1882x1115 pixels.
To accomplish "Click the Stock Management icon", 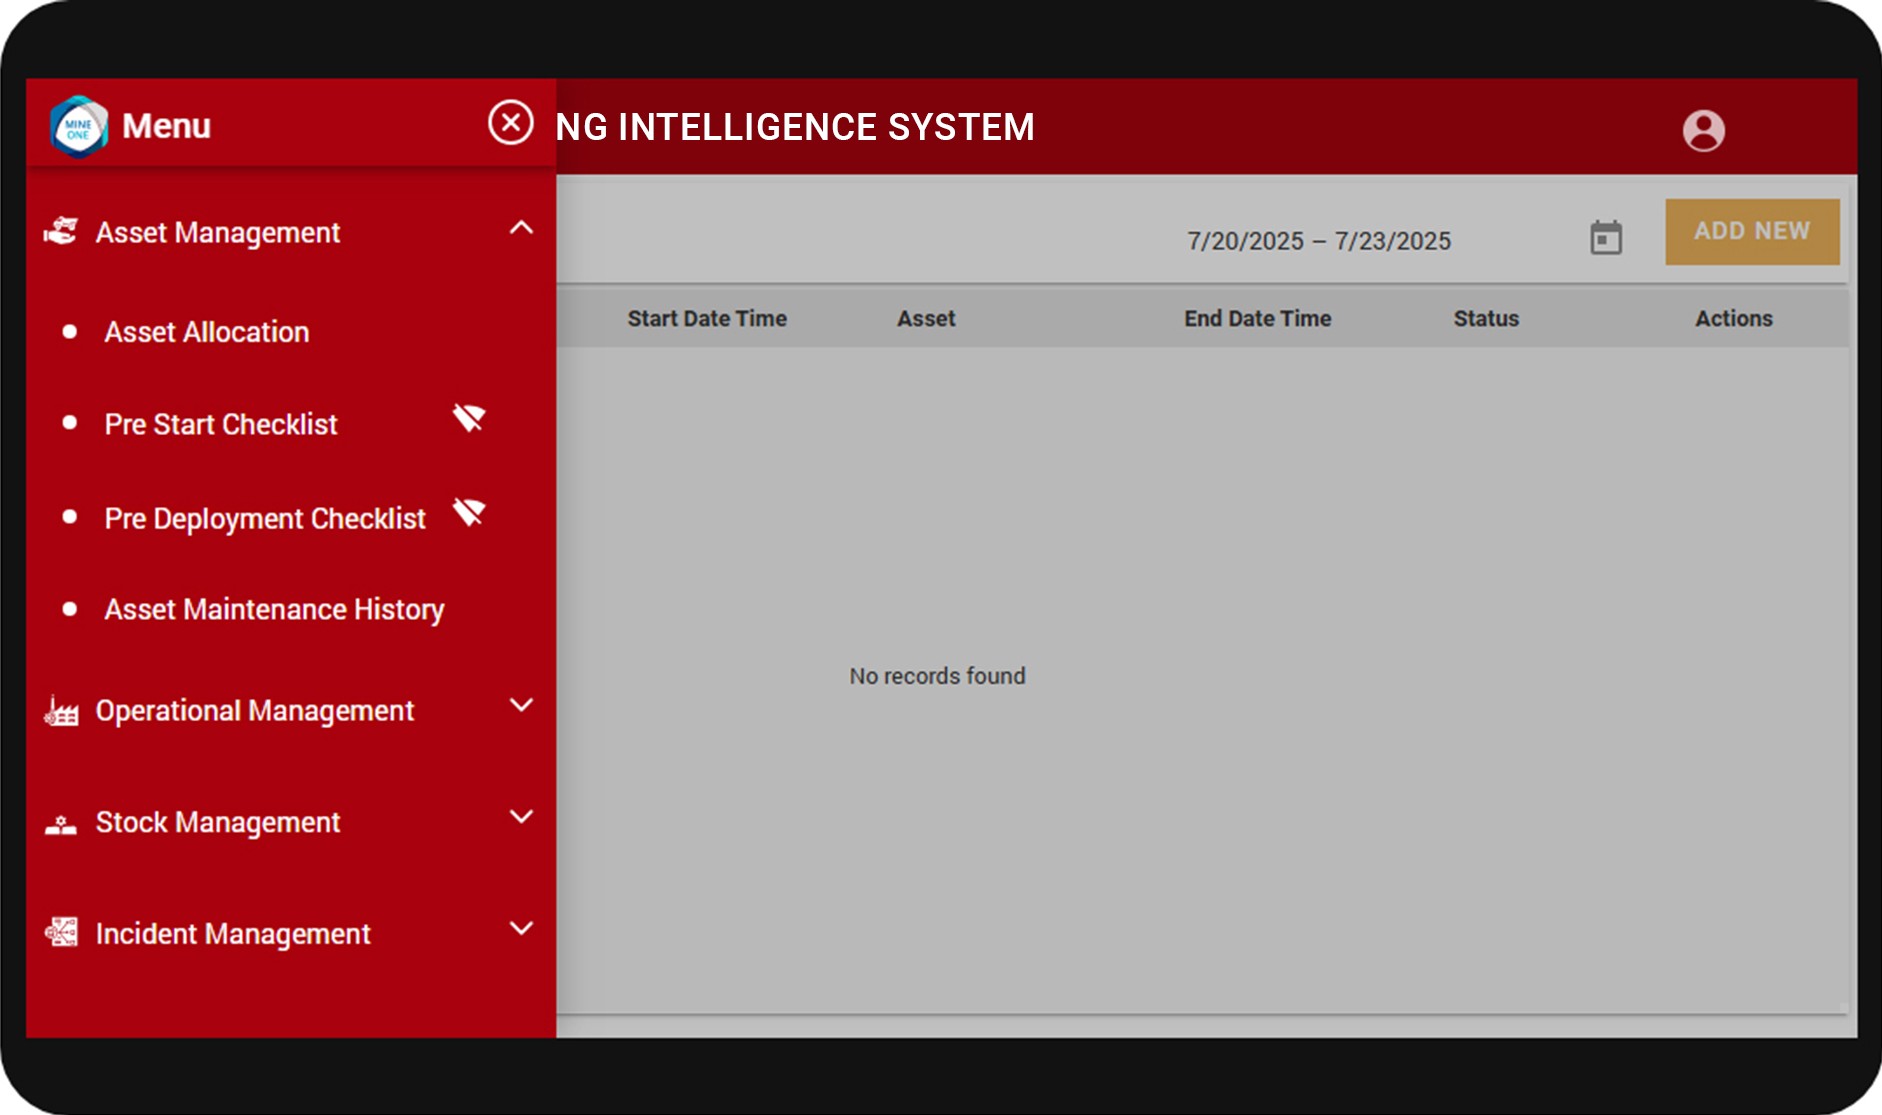I will pyautogui.click(x=61, y=823).
